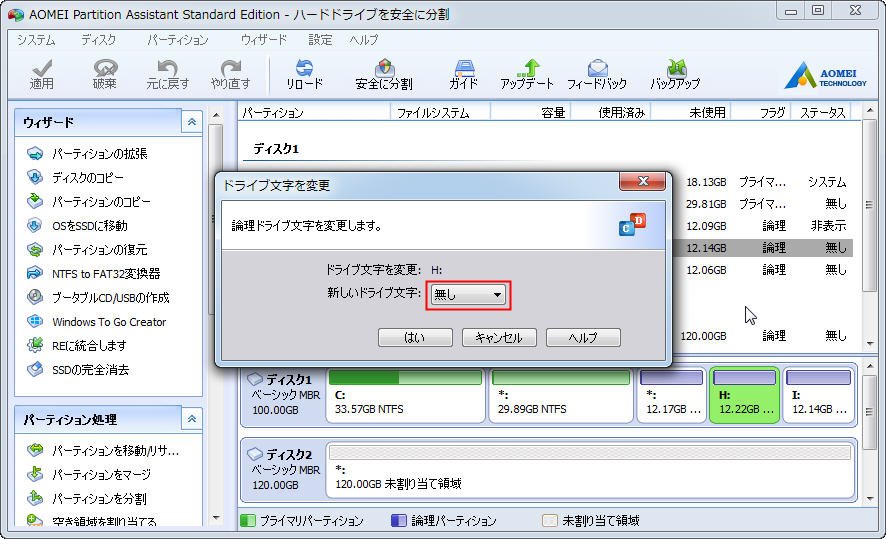Select パーティションをマージ operation
This screenshot has width=886, height=539.
[x=89, y=475]
